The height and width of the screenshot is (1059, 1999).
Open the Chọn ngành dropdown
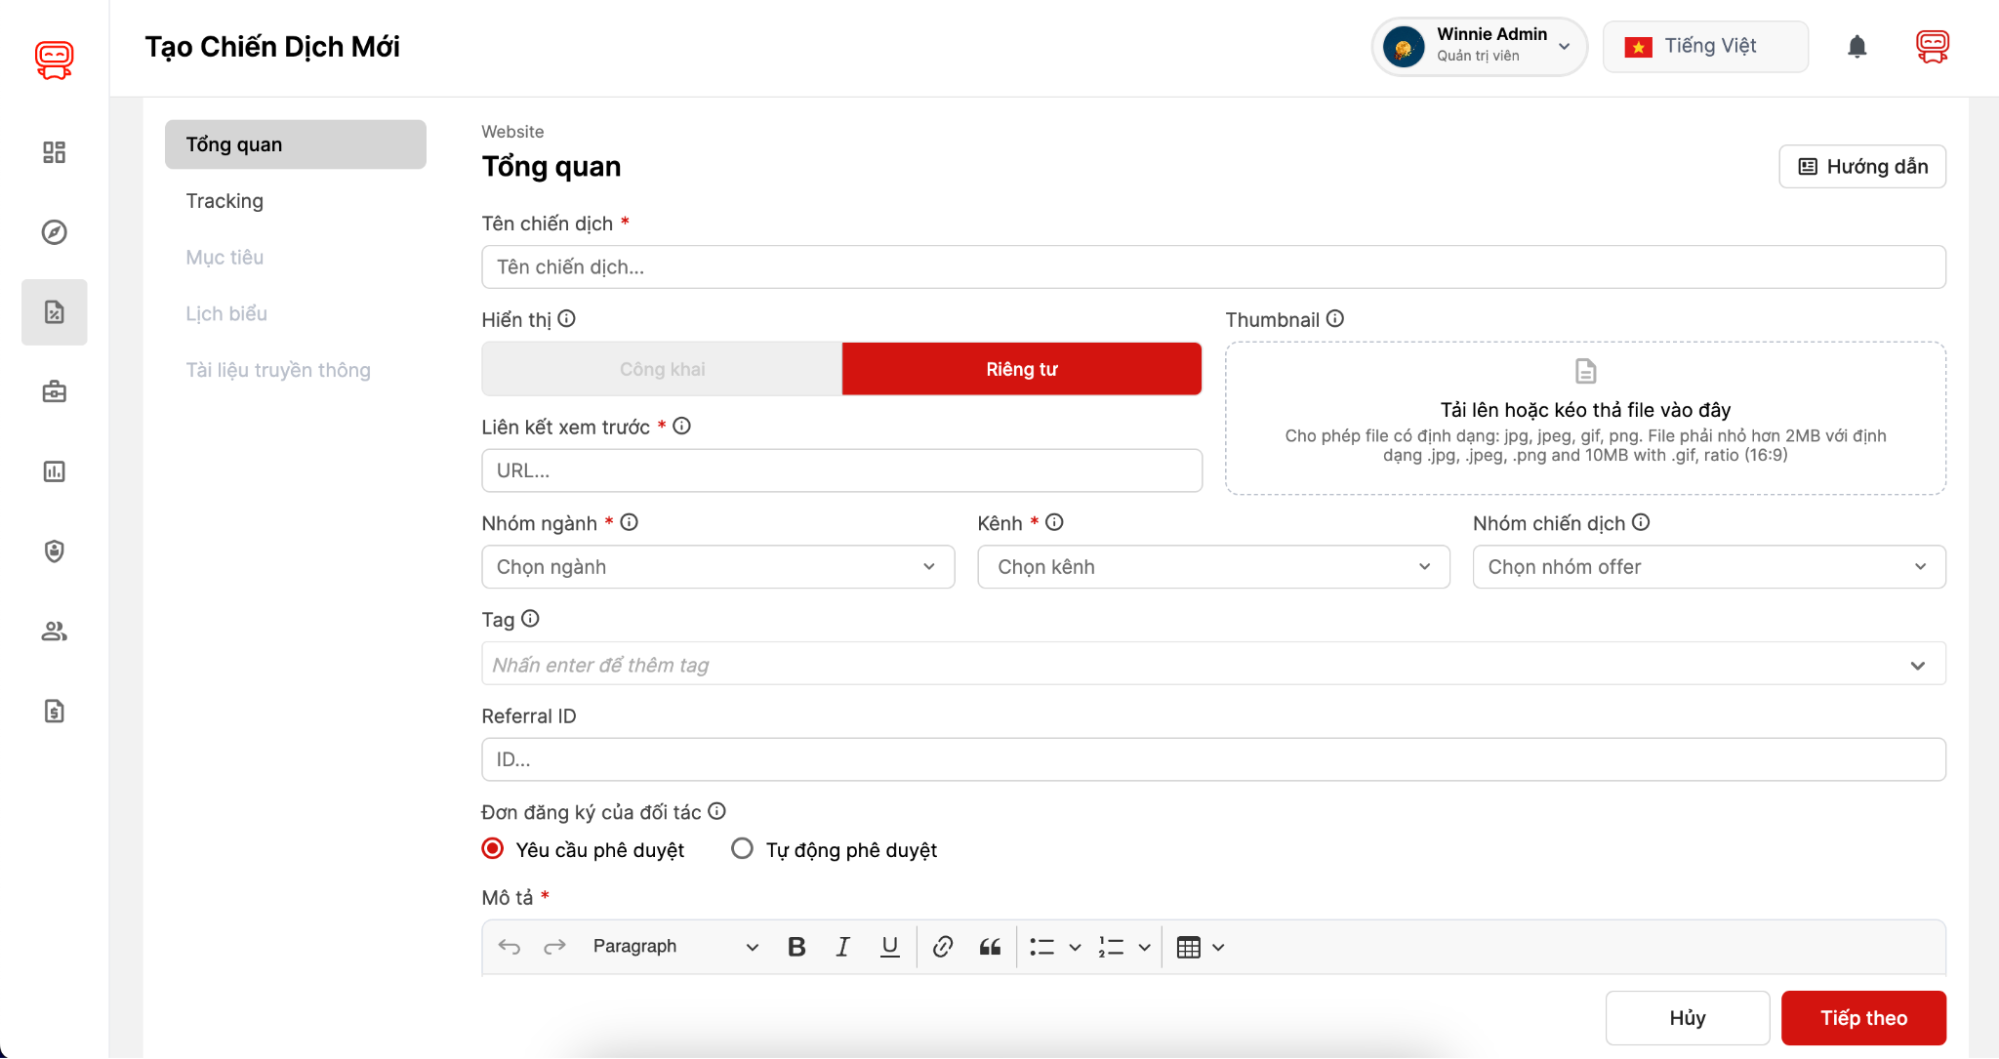click(x=717, y=567)
